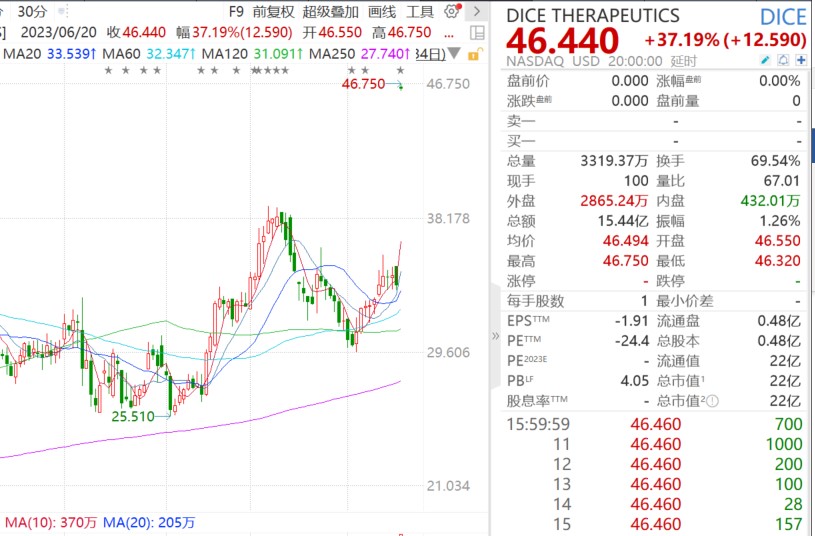Click the MA(10): 370万 volume label

pyautogui.click(x=51, y=522)
